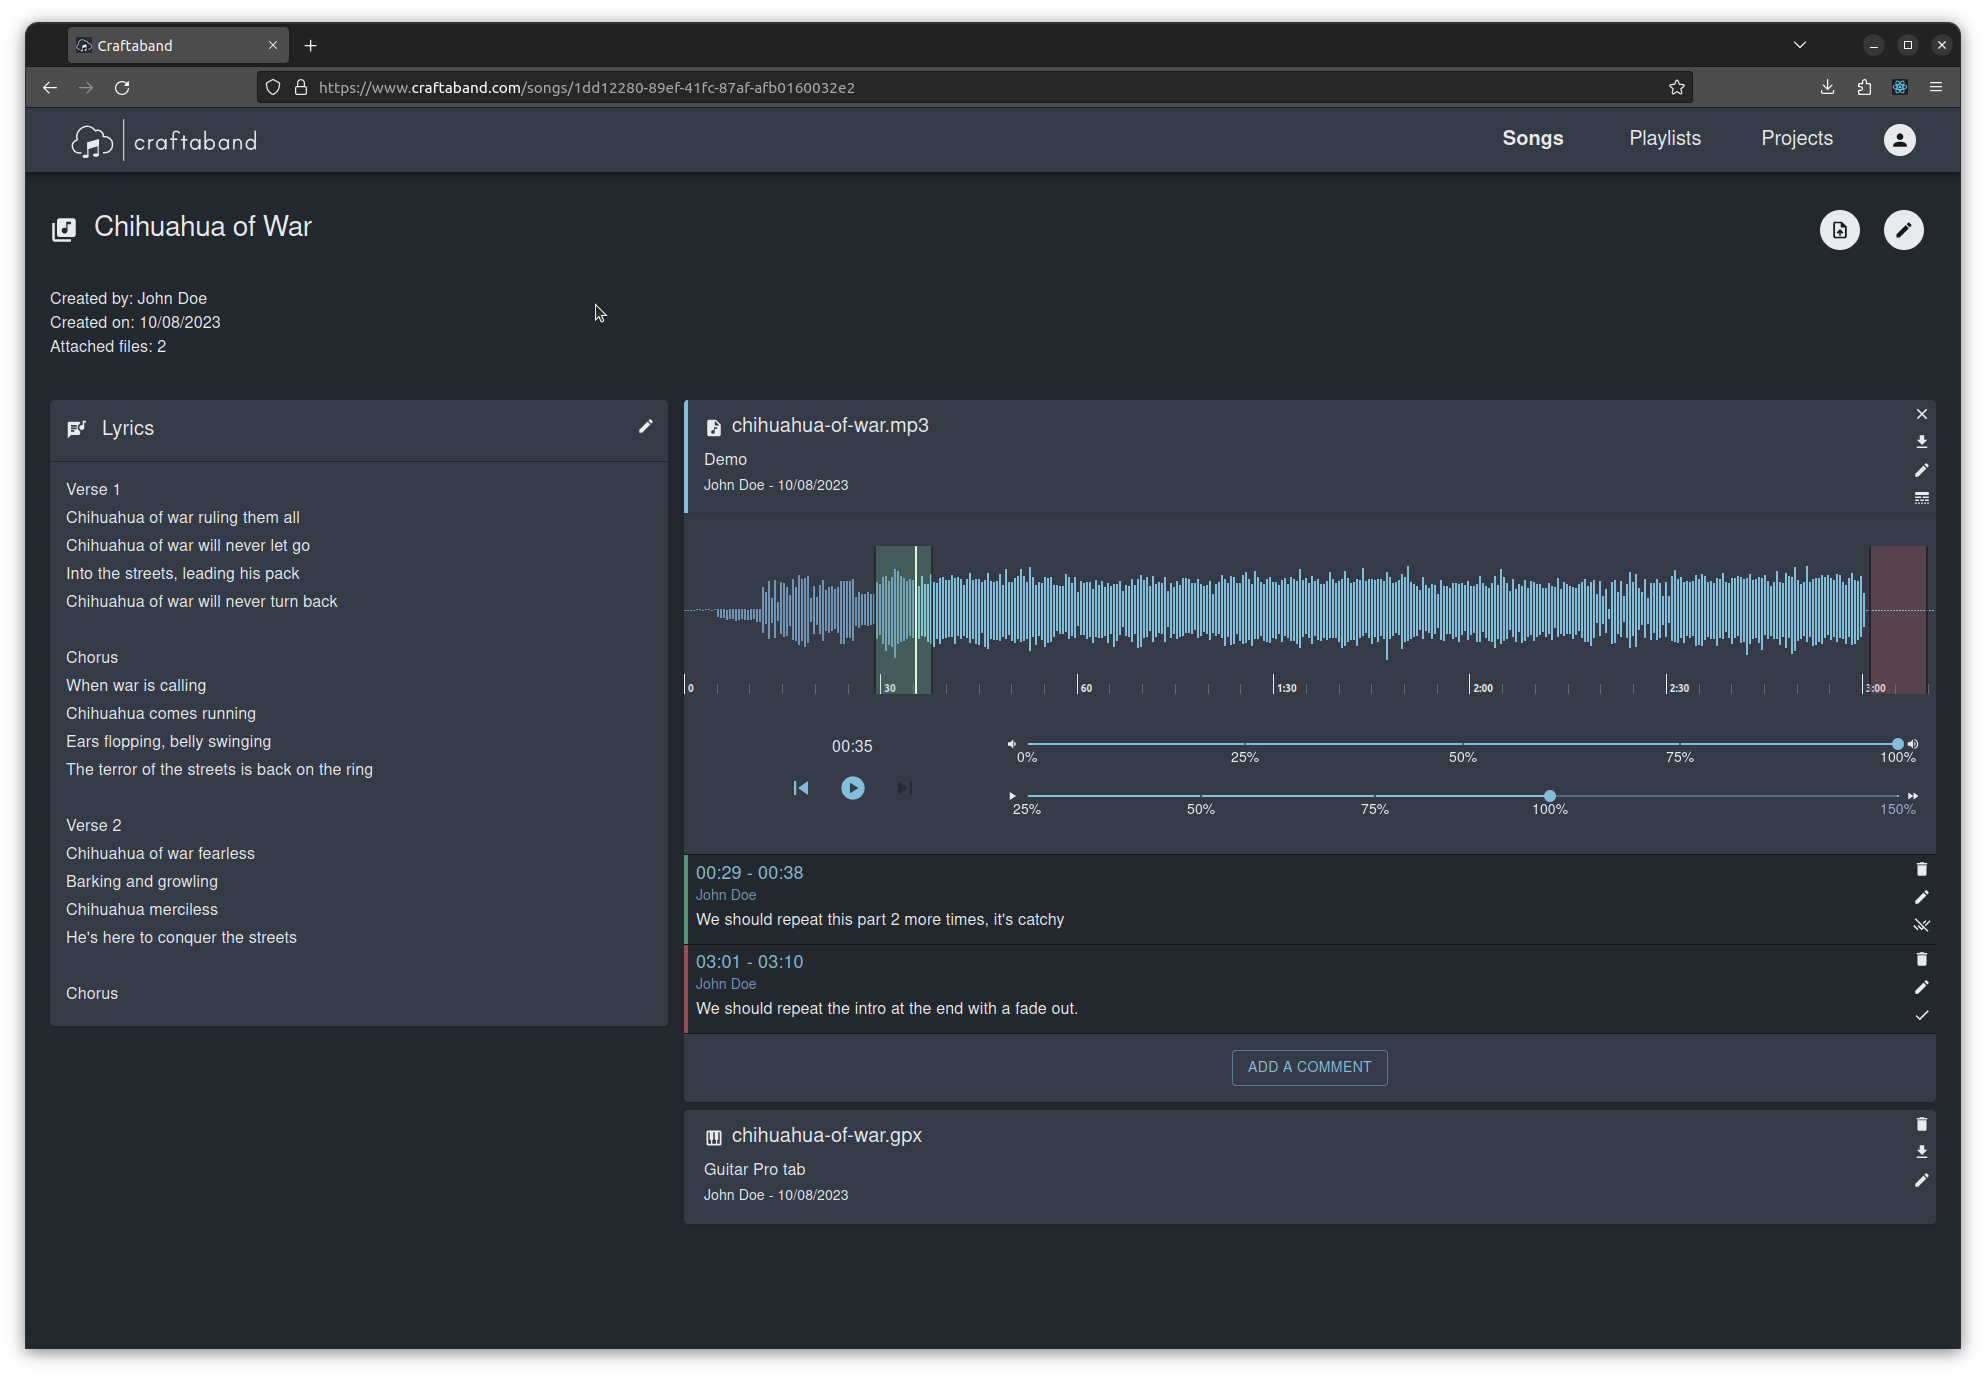The height and width of the screenshot is (1377, 1986).
Task: Edit the 00:29 - 00:38 comment
Action: pos(1921,898)
